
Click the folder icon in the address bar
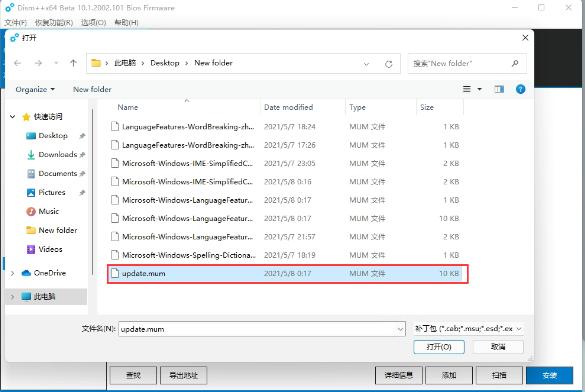(96, 63)
